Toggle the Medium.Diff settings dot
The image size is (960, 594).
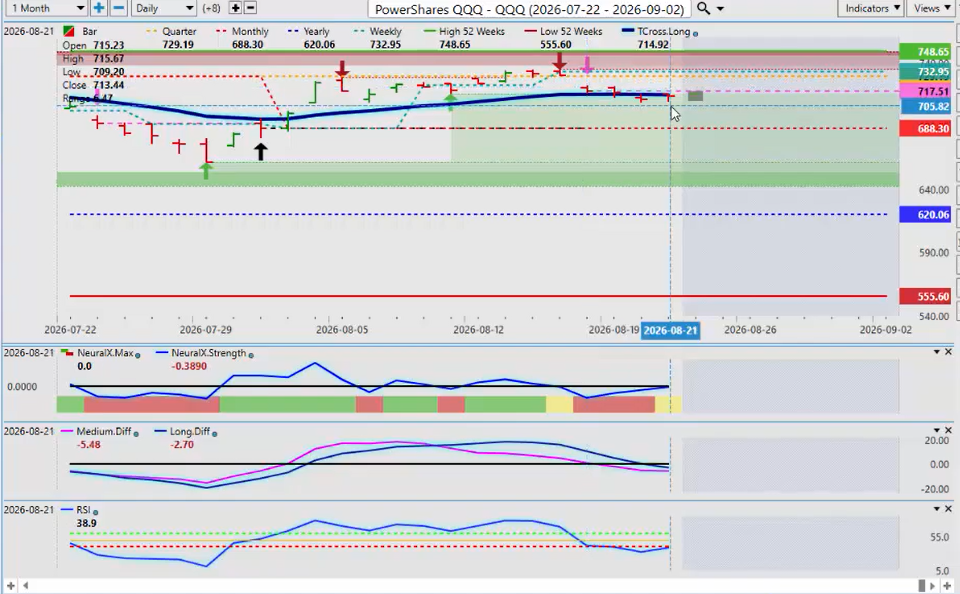136,434
